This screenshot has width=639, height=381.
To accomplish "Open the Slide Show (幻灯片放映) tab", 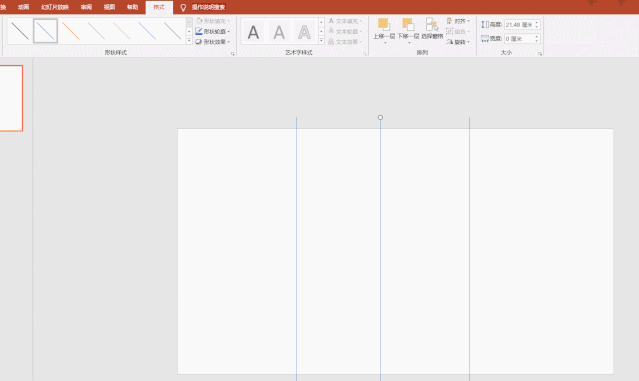I will point(55,7).
